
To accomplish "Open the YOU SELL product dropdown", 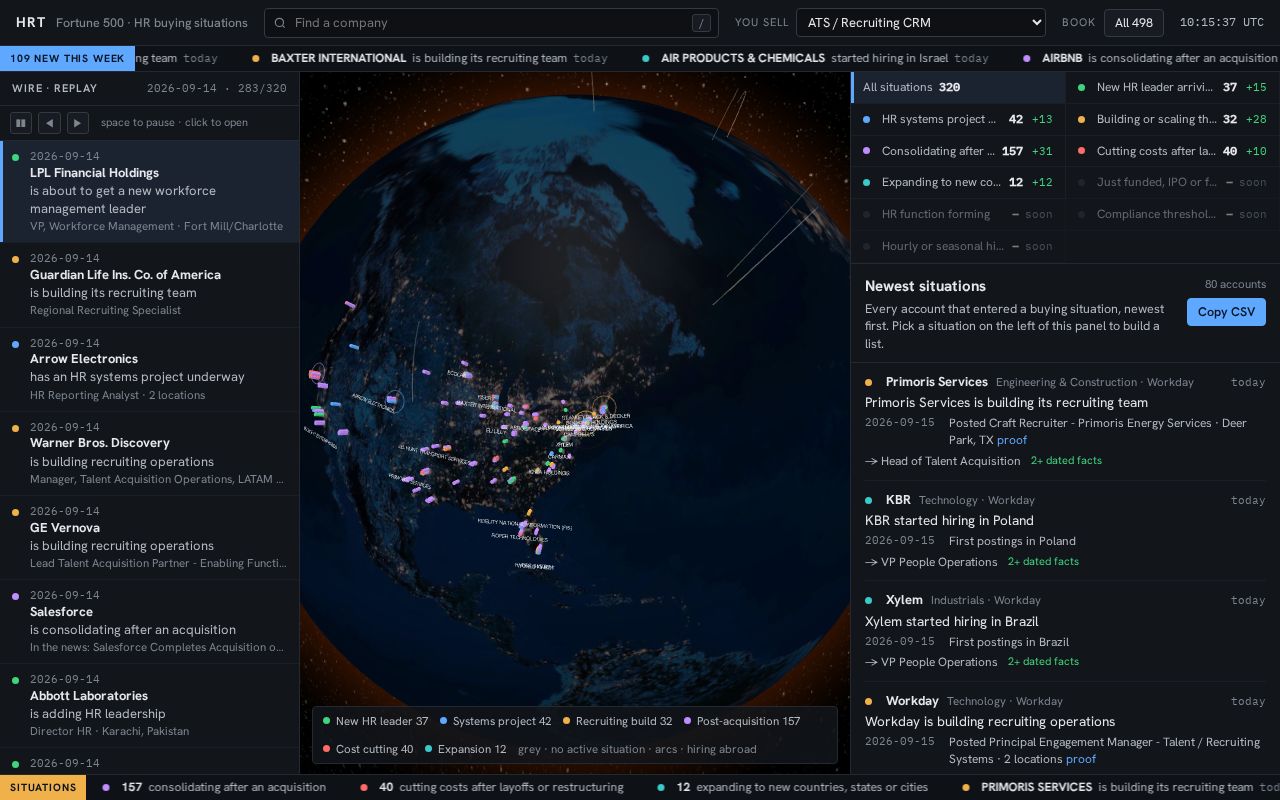I will point(921,23).
